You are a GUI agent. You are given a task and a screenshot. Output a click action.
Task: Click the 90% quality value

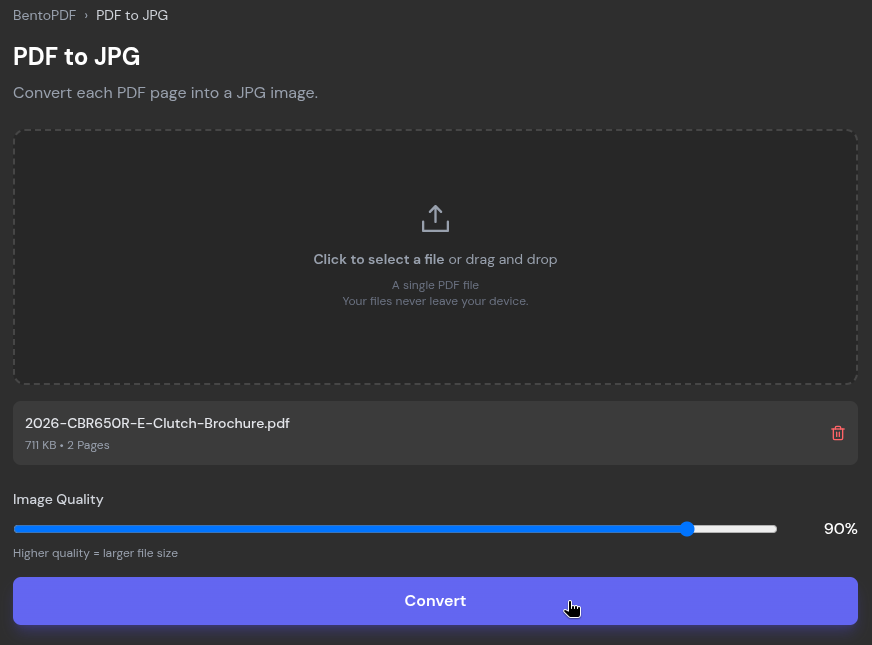pos(840,529)
